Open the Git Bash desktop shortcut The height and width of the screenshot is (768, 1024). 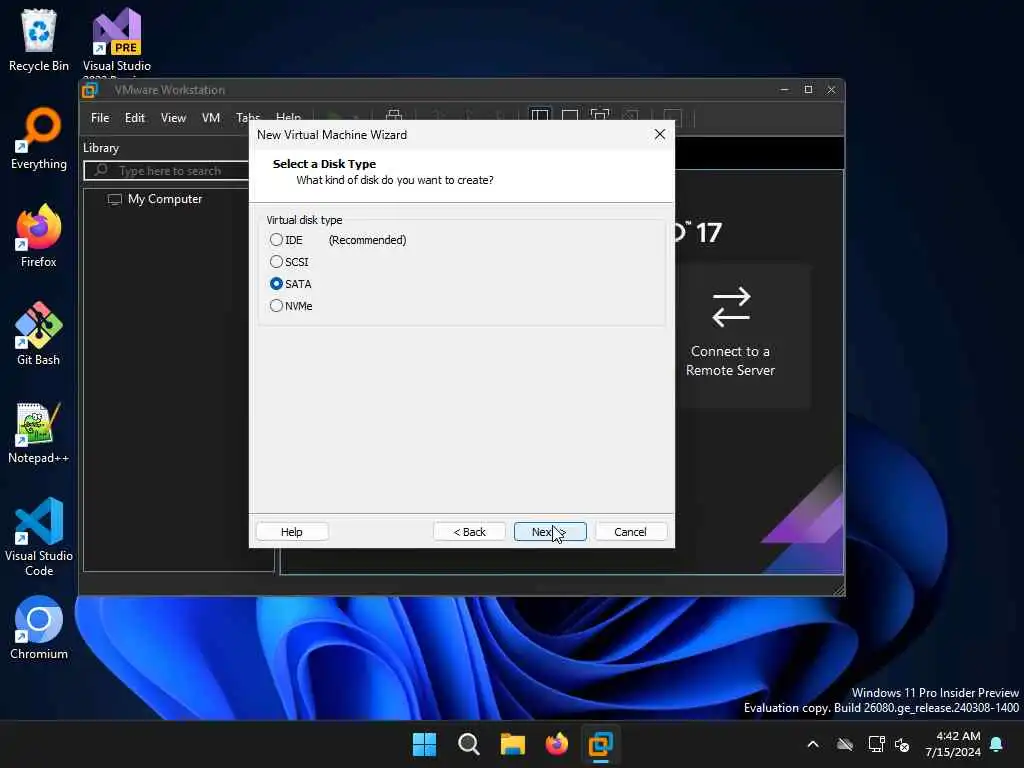pyautogui.click(x=39, y=334)
